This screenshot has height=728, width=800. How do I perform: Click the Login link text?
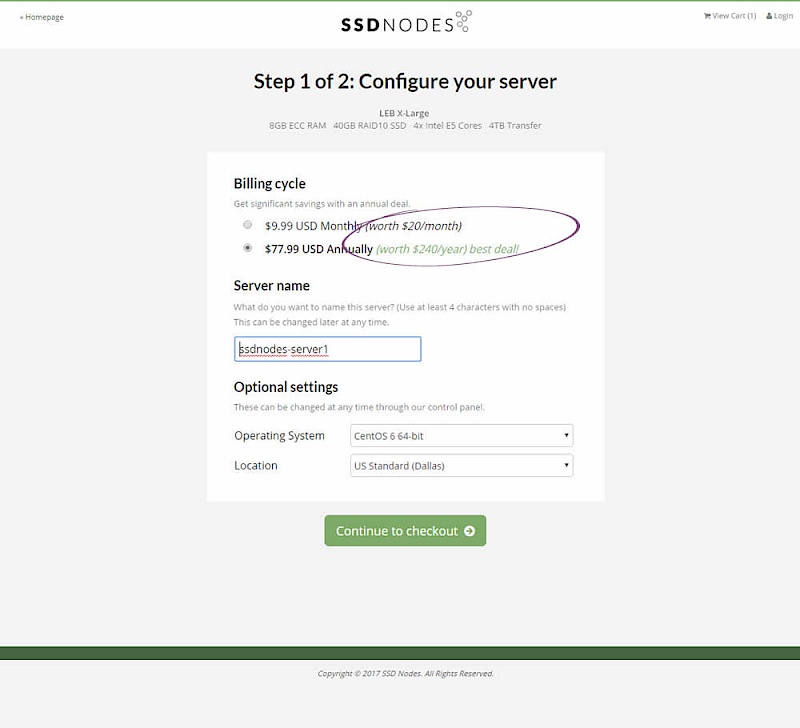pyautogui.click(x=783, y=16)
